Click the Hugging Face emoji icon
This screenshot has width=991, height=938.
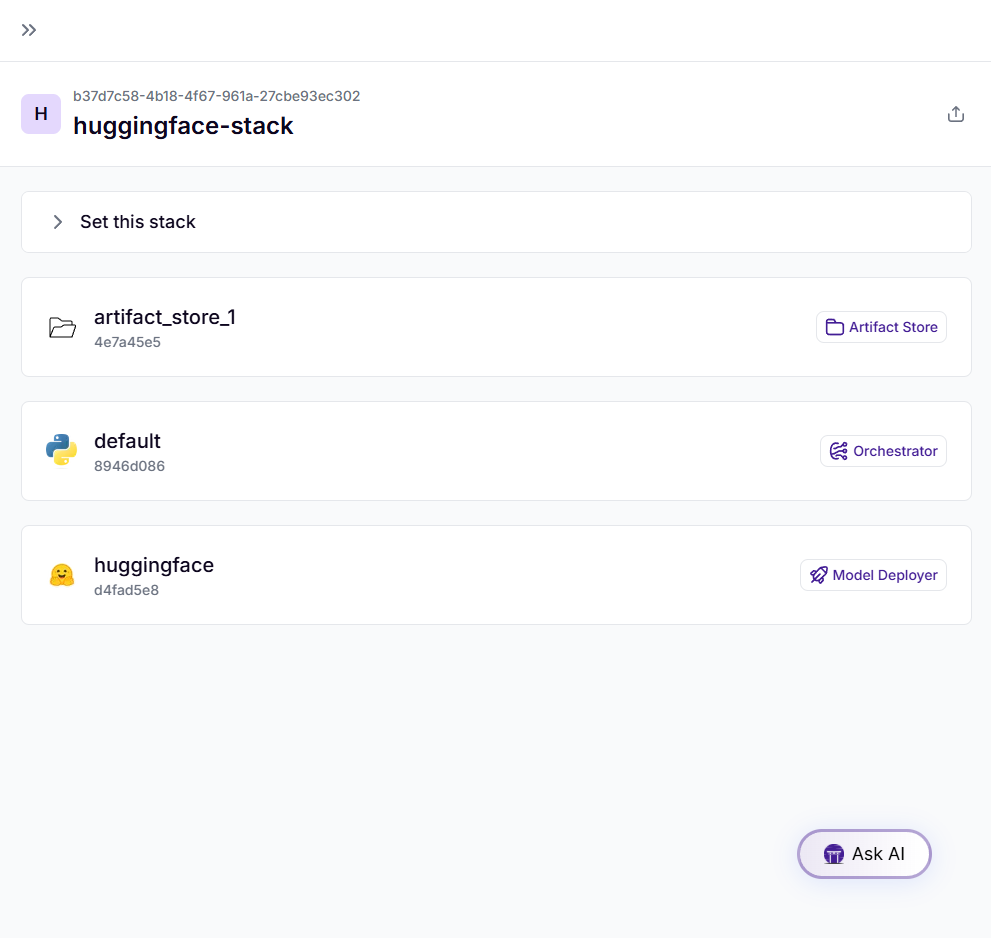(x=62, y=575)
